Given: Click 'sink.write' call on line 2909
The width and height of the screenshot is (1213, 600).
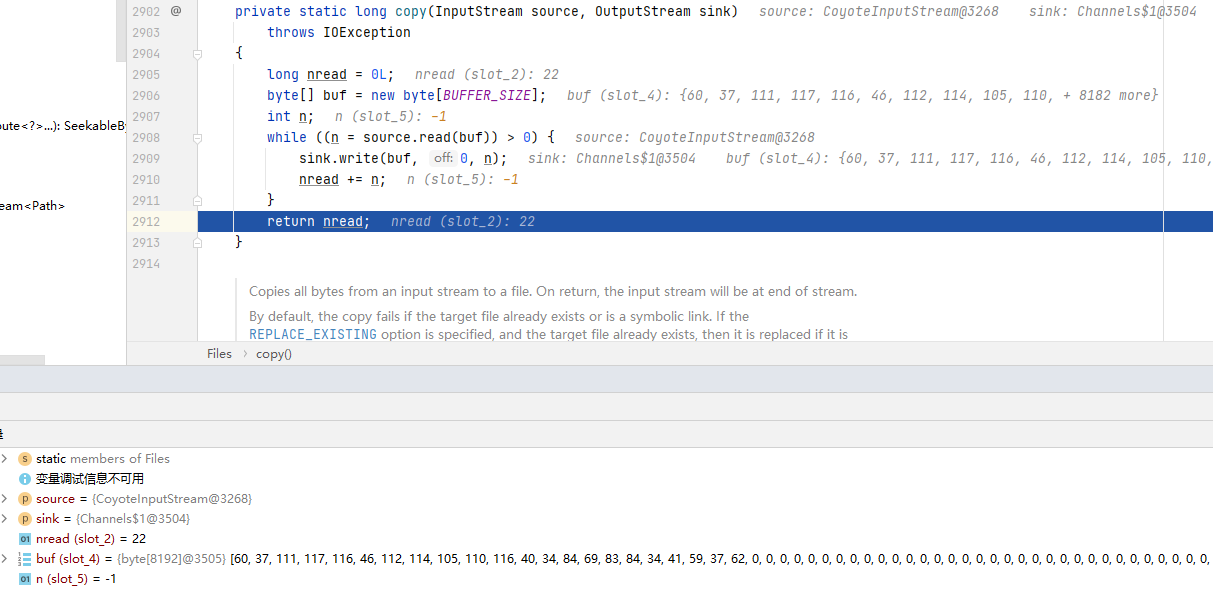Looking at the screenshot, I should coord(339,158).
